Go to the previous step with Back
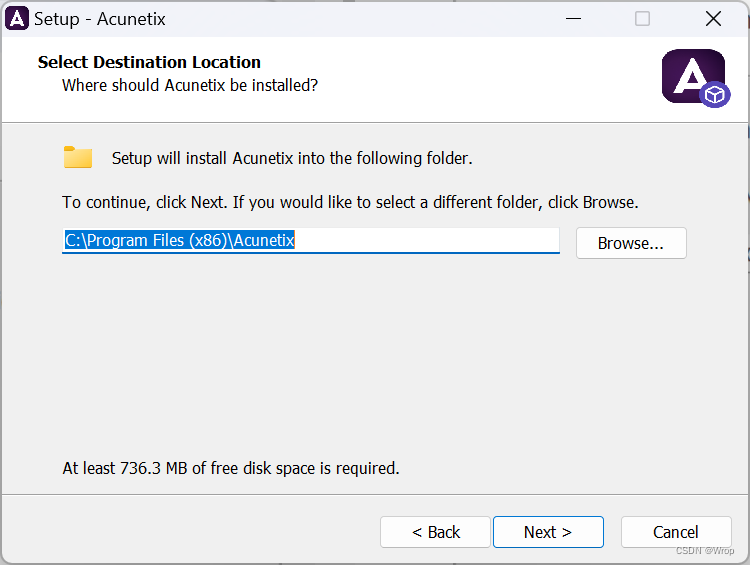The width and height of the screenshot is (750, 565). tap(435, 532)
